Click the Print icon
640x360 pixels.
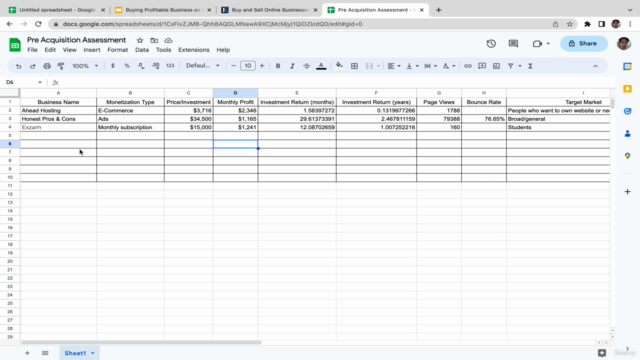coord(47,66)
